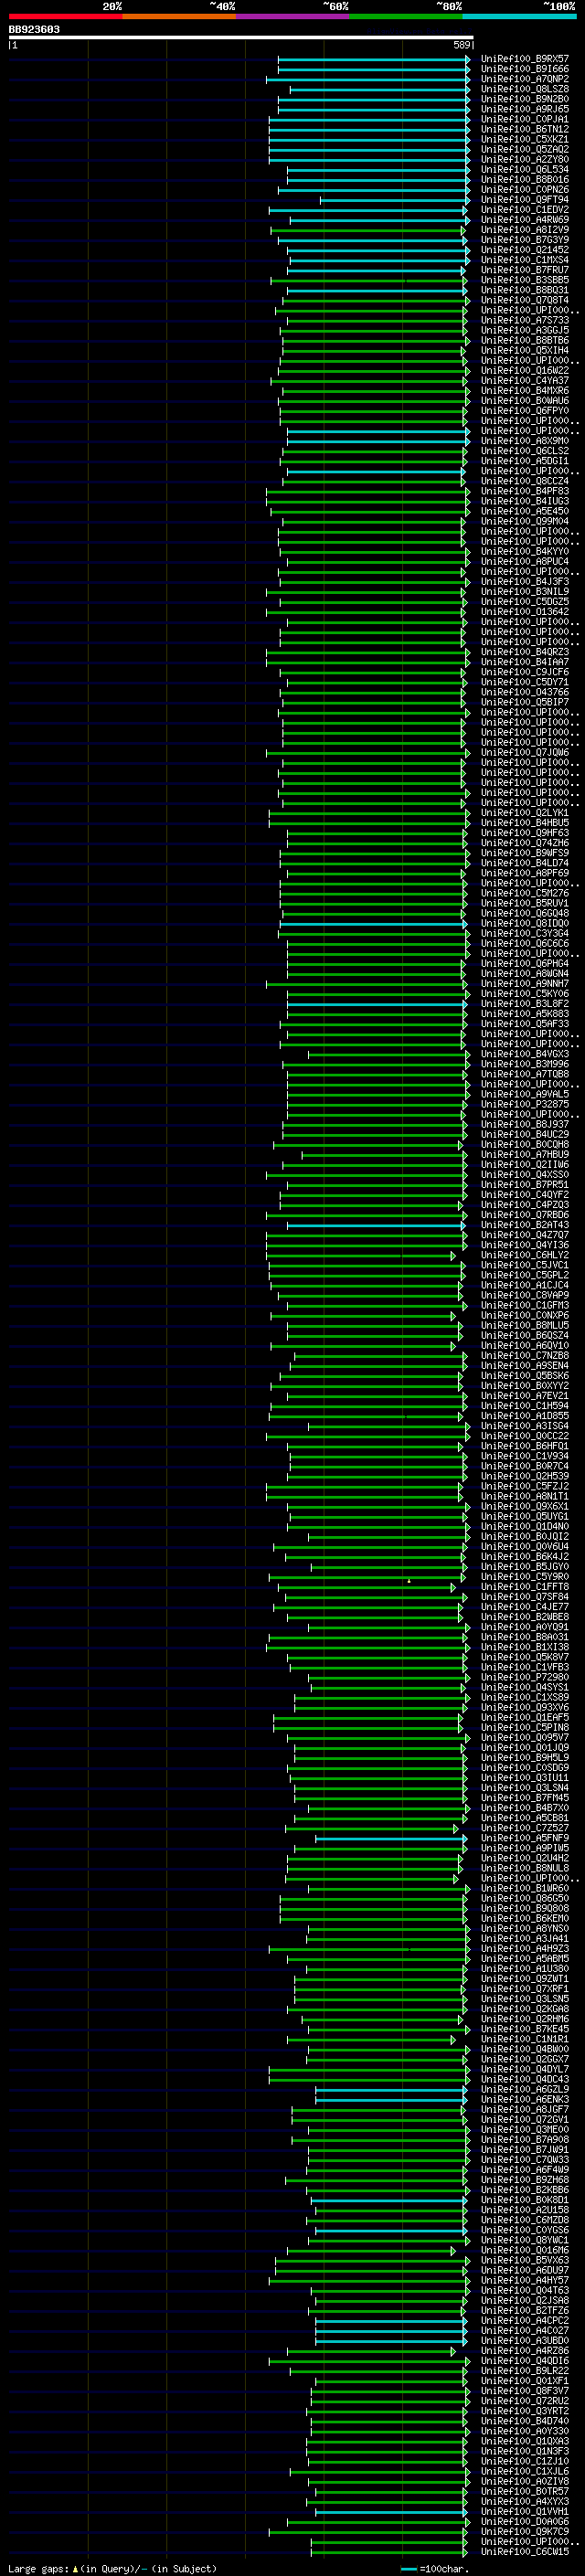
Task: Click the purple ~60% identity legend segment
Action: [293, 16]
